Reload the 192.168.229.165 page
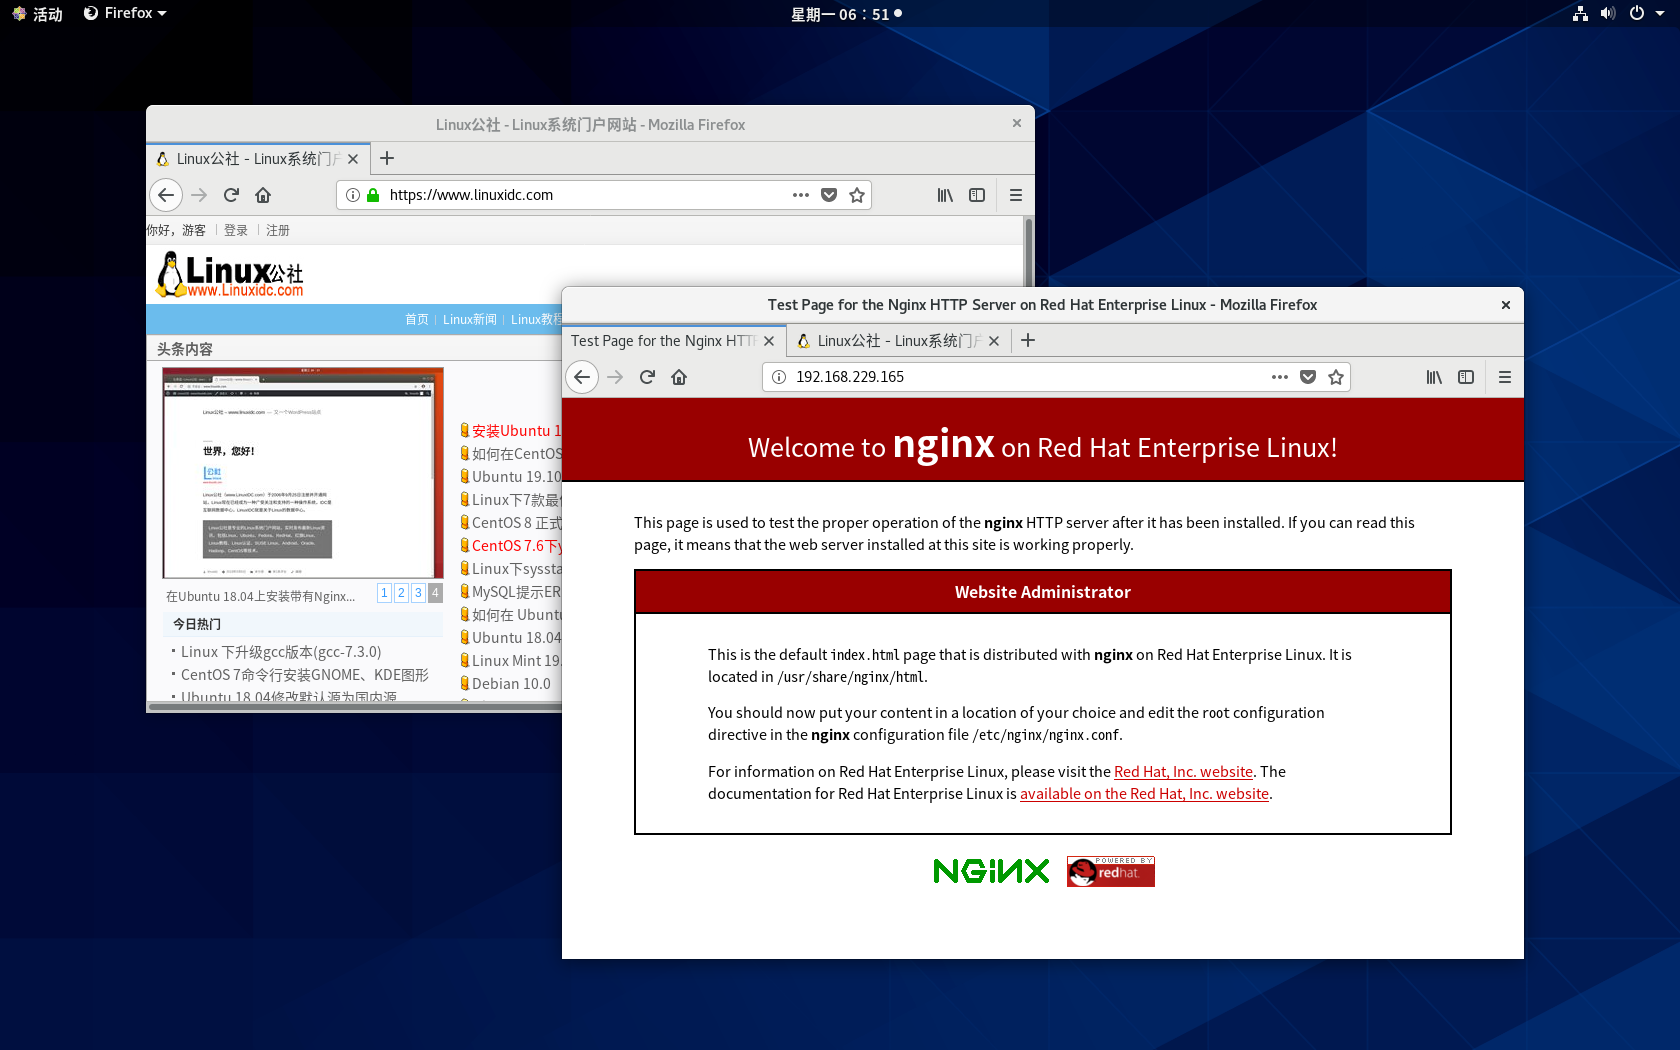Image resolution: width=1680 pixels, height=1050 pixels. click(647, 377)
